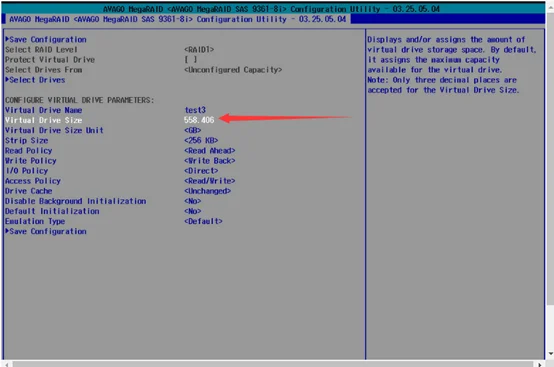Screen dimensions: 554x367
Task: Select the Select Drives From label
Action: click(43, 70)
